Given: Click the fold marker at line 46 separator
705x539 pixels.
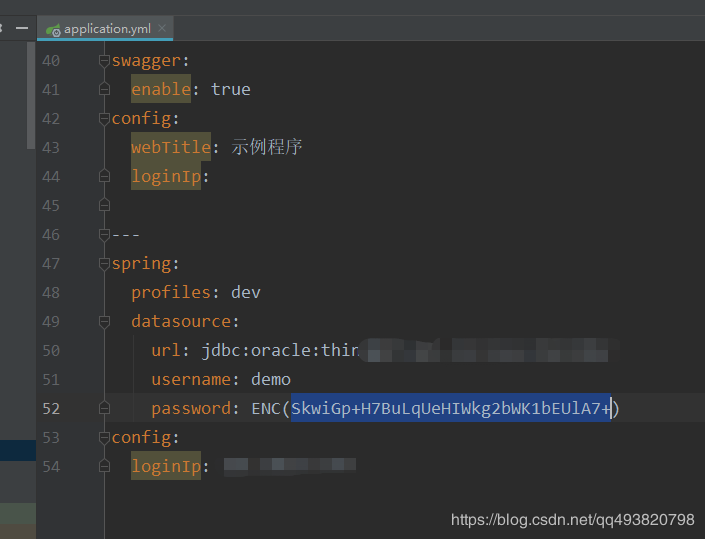Looking at the screenshot, I should (x=104, y=235).
